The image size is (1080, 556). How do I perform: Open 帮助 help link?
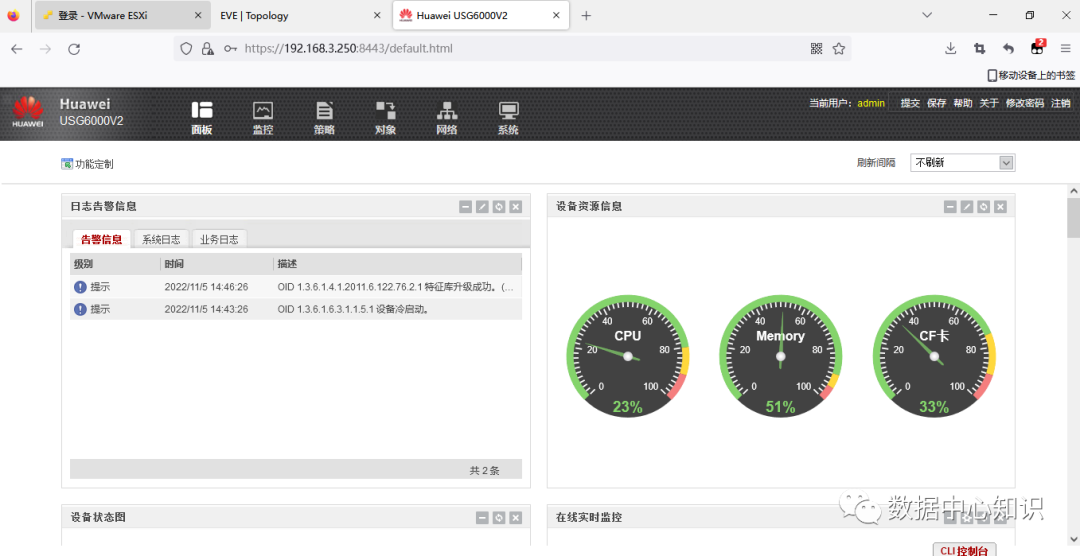[x=962, y=103]
